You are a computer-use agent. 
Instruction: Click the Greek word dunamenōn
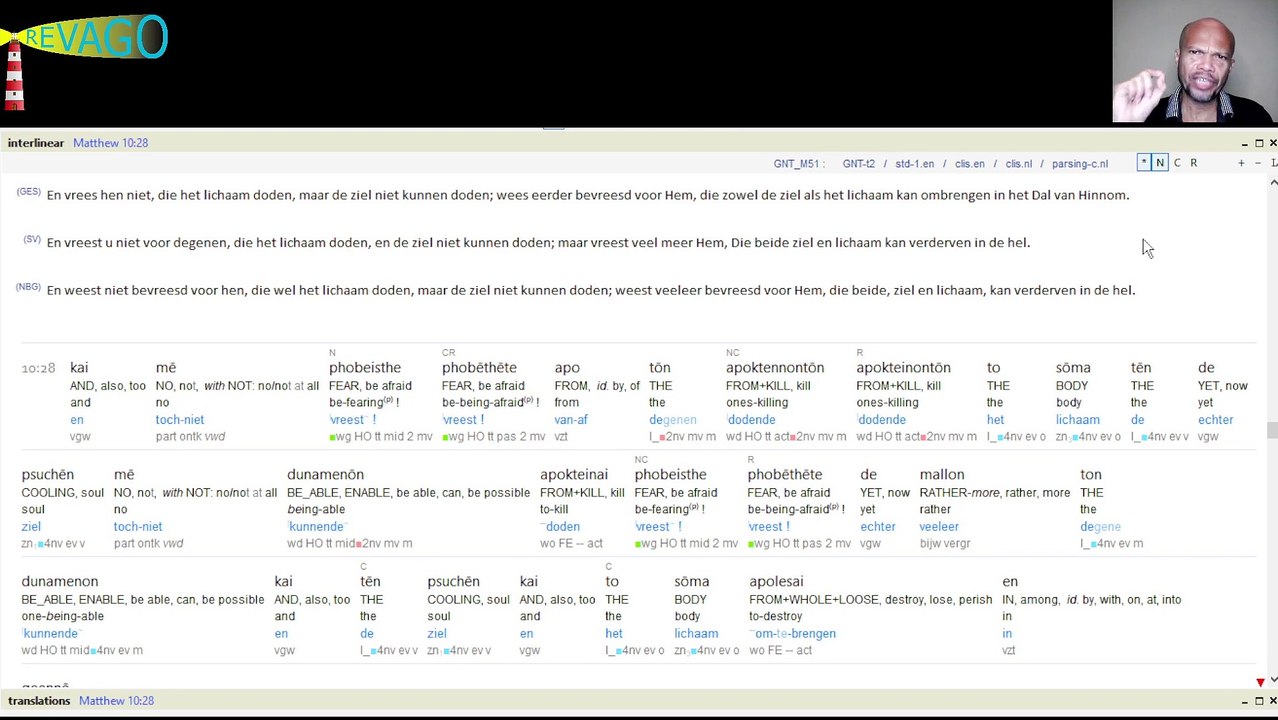point(325,475)
